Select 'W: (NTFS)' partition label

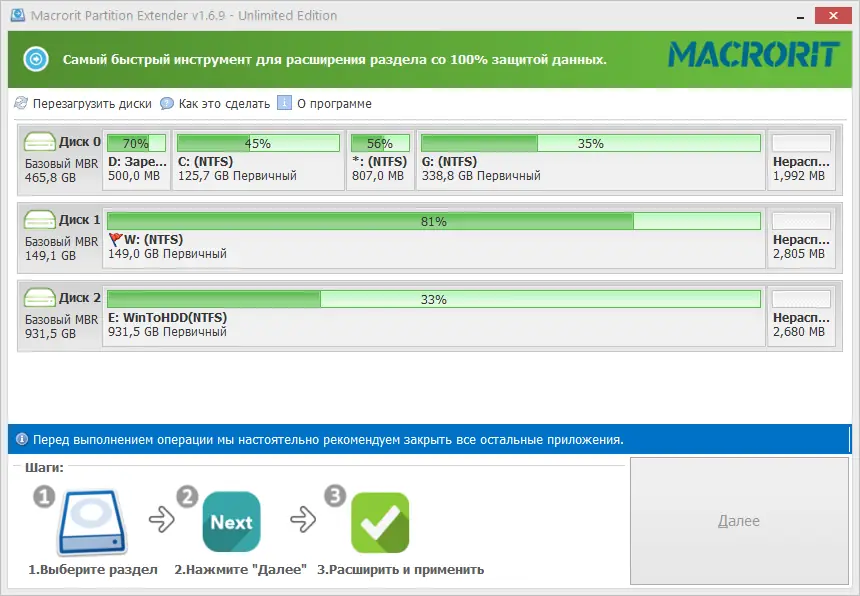tap(154, 240)
